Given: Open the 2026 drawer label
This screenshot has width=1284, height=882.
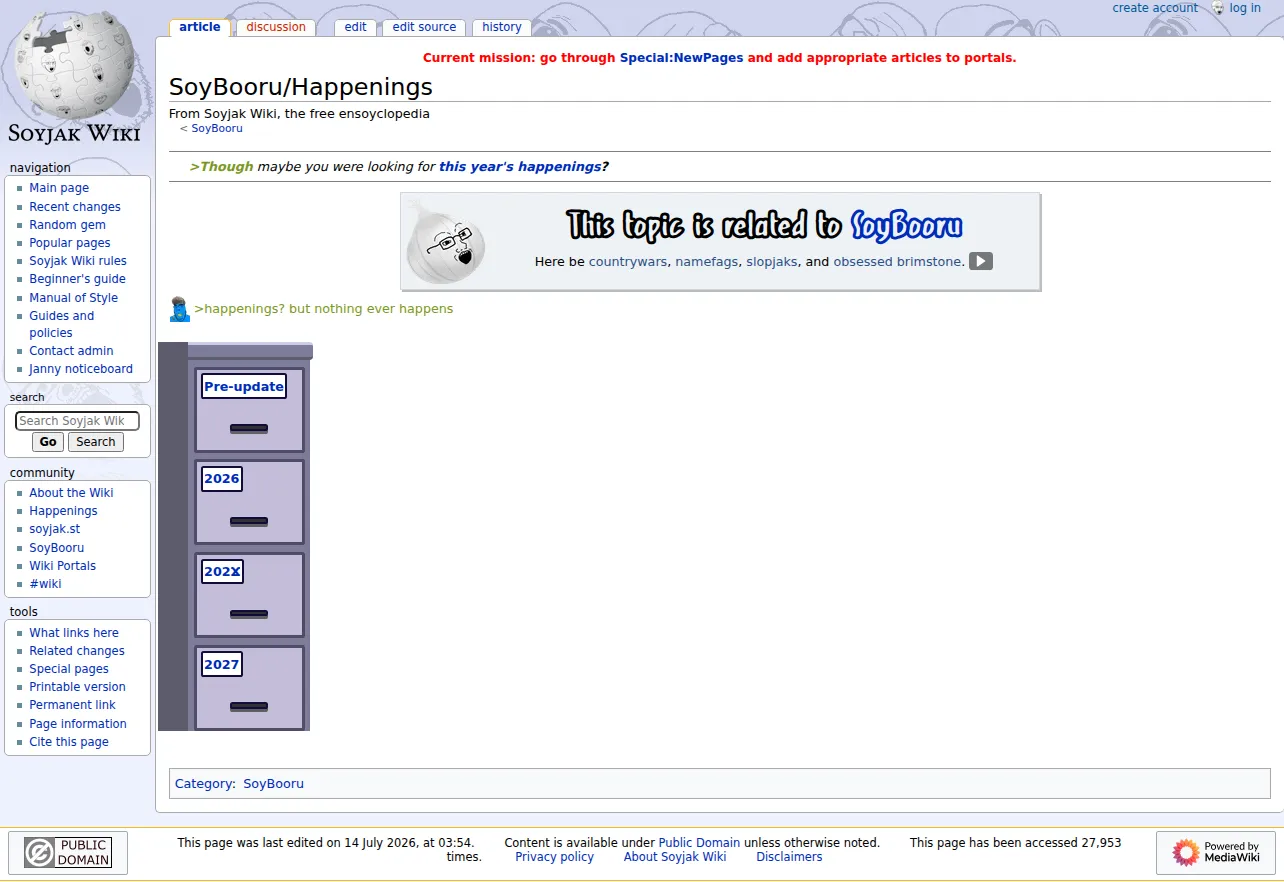Looking at the screenshot, I should 222,479.
